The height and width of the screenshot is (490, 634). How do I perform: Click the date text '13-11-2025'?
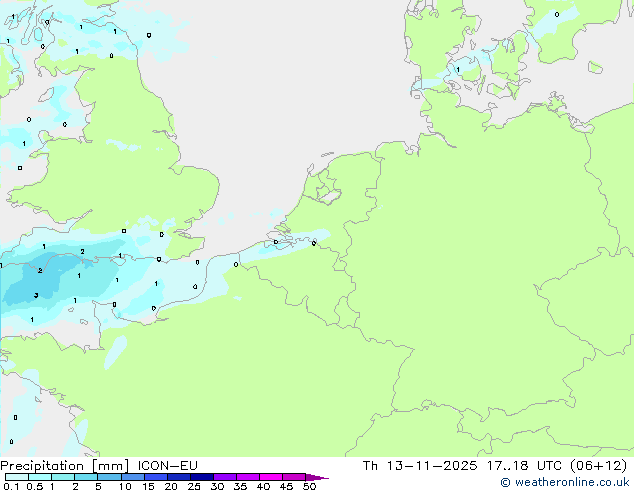[x=431, y=465]
